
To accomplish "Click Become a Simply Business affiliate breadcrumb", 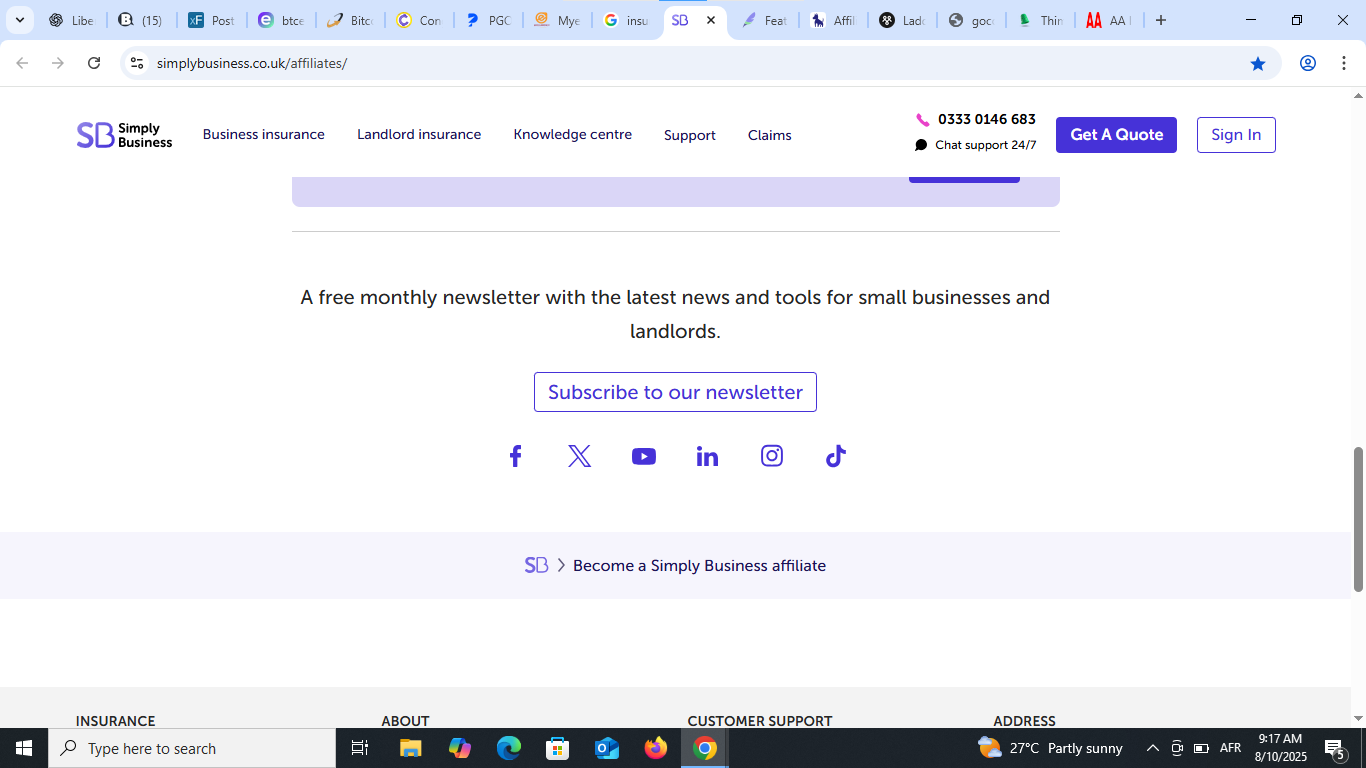I will 699,566.
